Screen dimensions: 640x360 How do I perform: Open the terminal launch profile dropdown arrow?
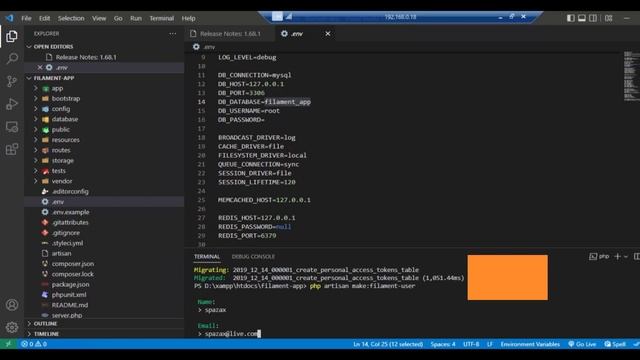[626, 257]
